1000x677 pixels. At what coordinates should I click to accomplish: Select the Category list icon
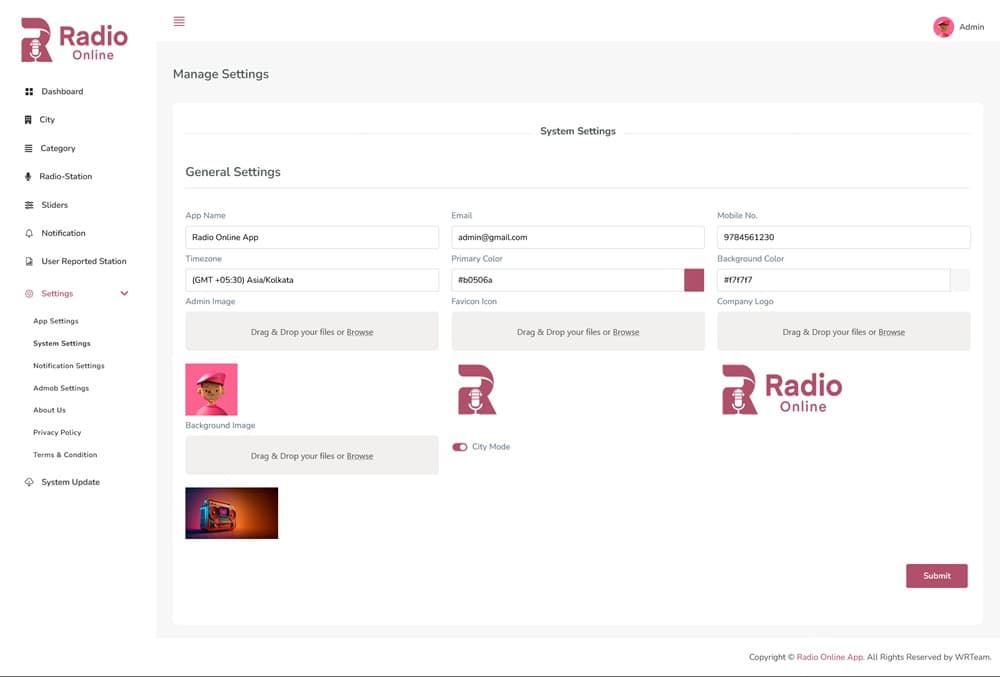(x=29, y=148)
